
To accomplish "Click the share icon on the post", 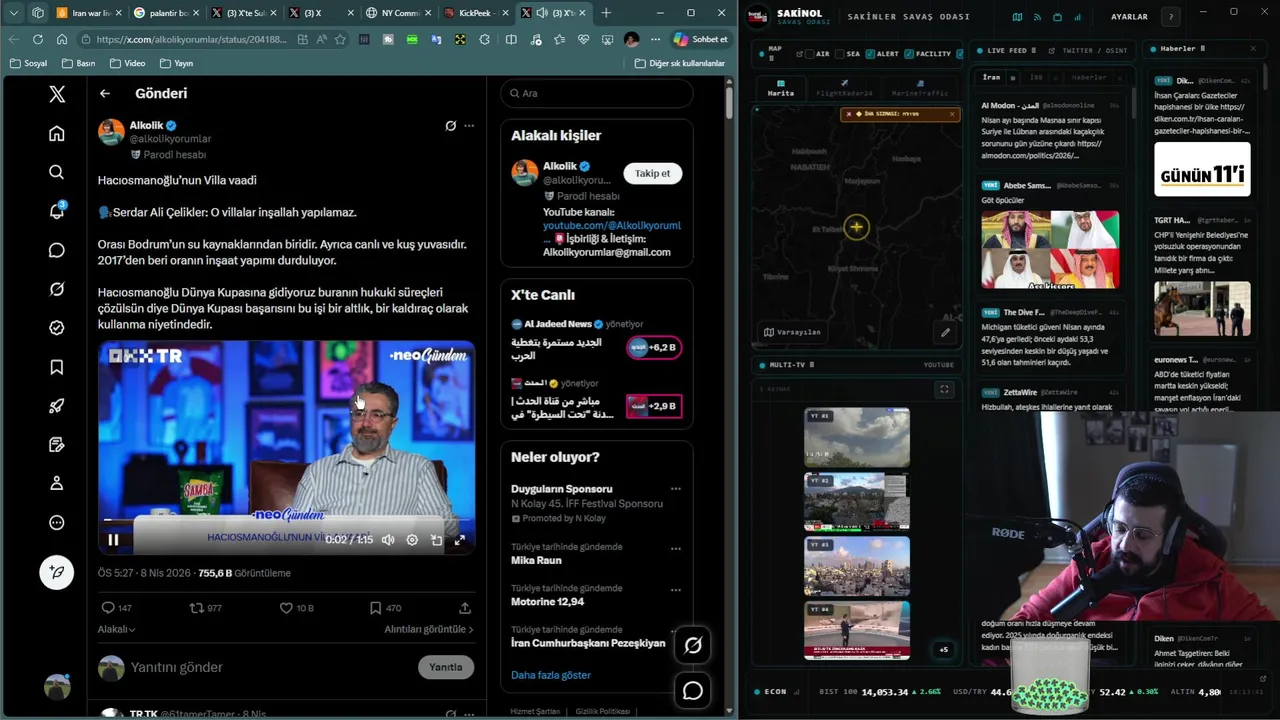I will (x=465, y=608).
